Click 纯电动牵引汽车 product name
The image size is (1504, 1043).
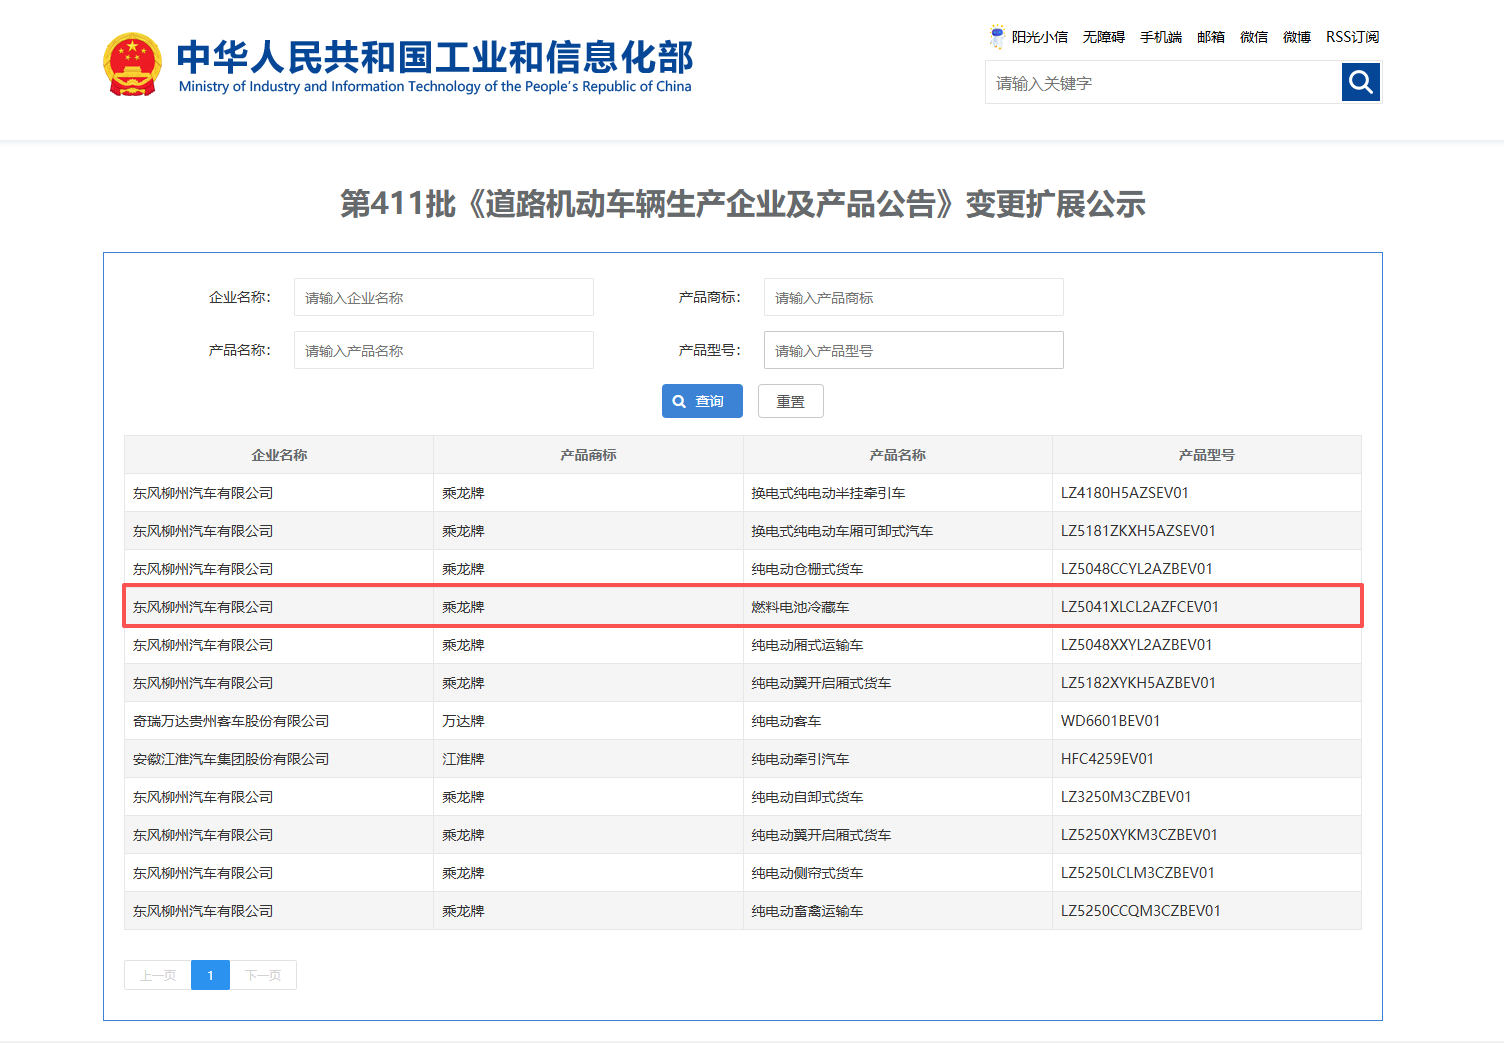click(800, 759)
